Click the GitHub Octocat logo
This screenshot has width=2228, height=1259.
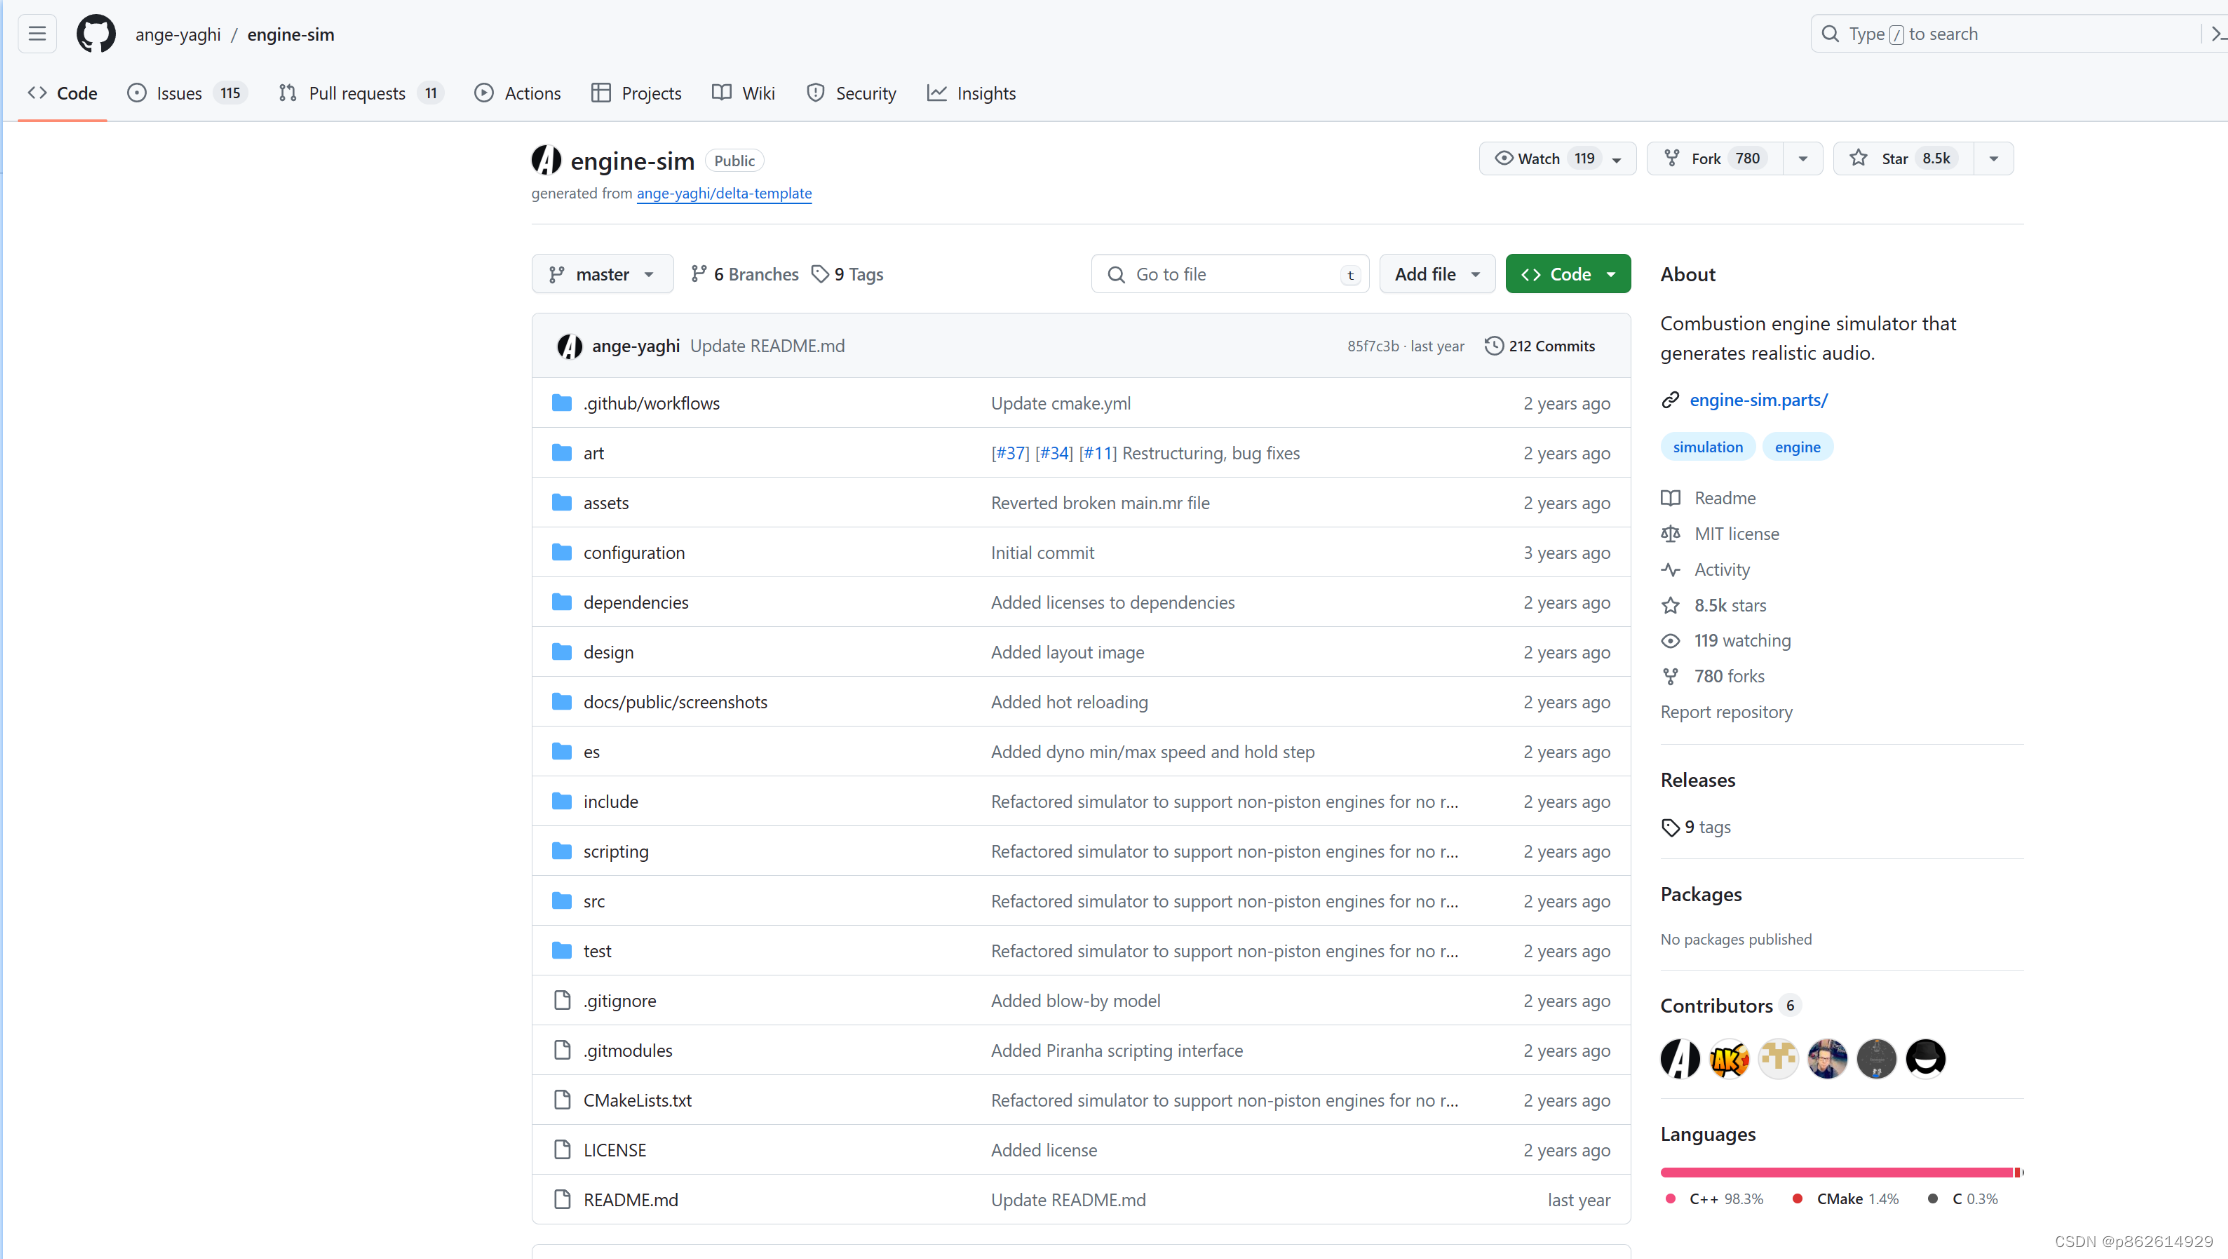pyautogui.click(x=96, y=34)
